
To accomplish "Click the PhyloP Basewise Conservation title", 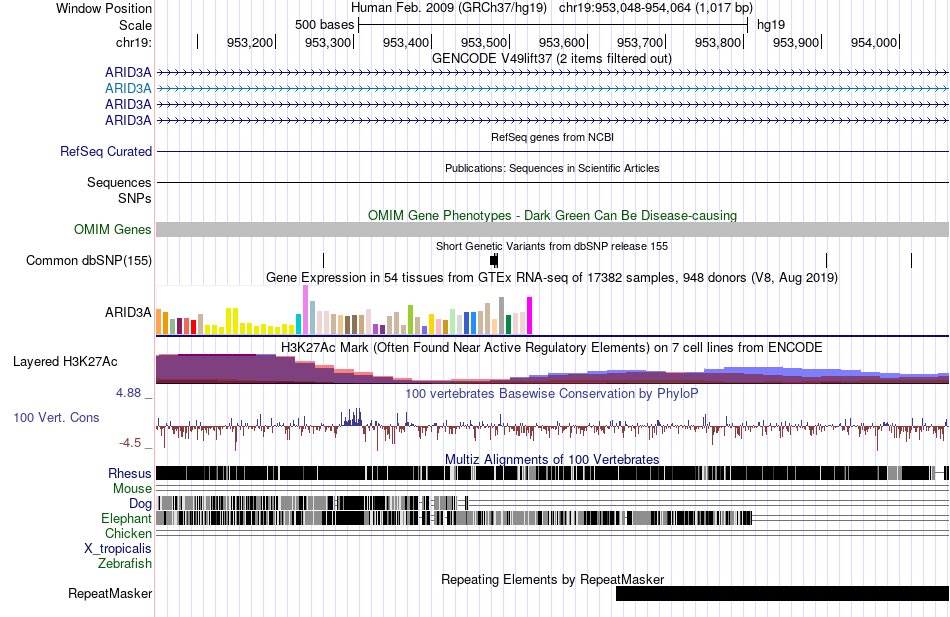I will [552, 394].
